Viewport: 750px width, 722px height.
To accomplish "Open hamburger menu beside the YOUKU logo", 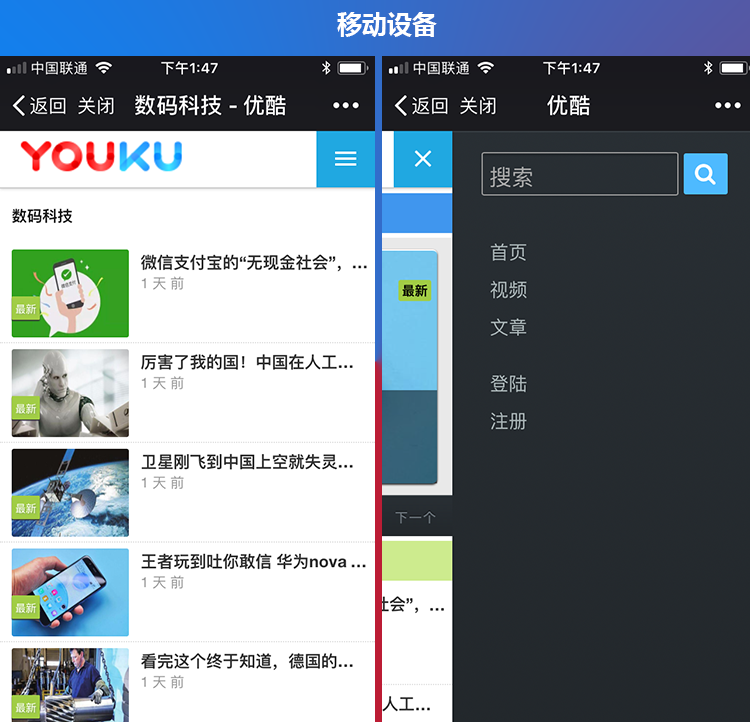I will [x=345, y=158].
